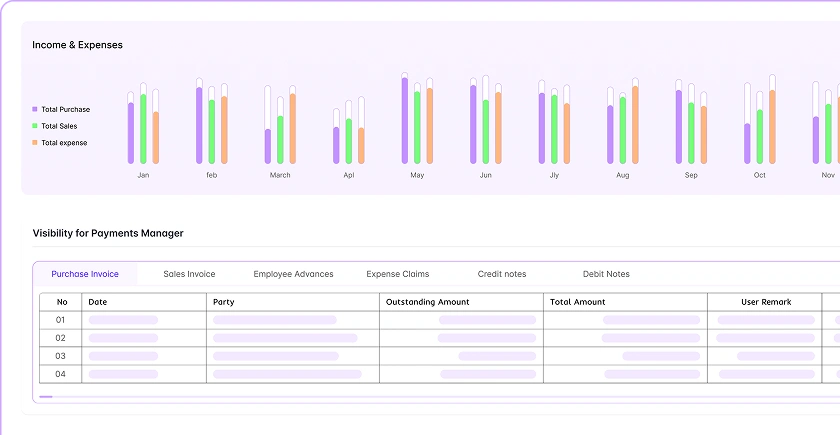The width and height of the screenshot is (840, 435).
Task: Switch to the Sales Invoice tab
Action: click(189, 274)
